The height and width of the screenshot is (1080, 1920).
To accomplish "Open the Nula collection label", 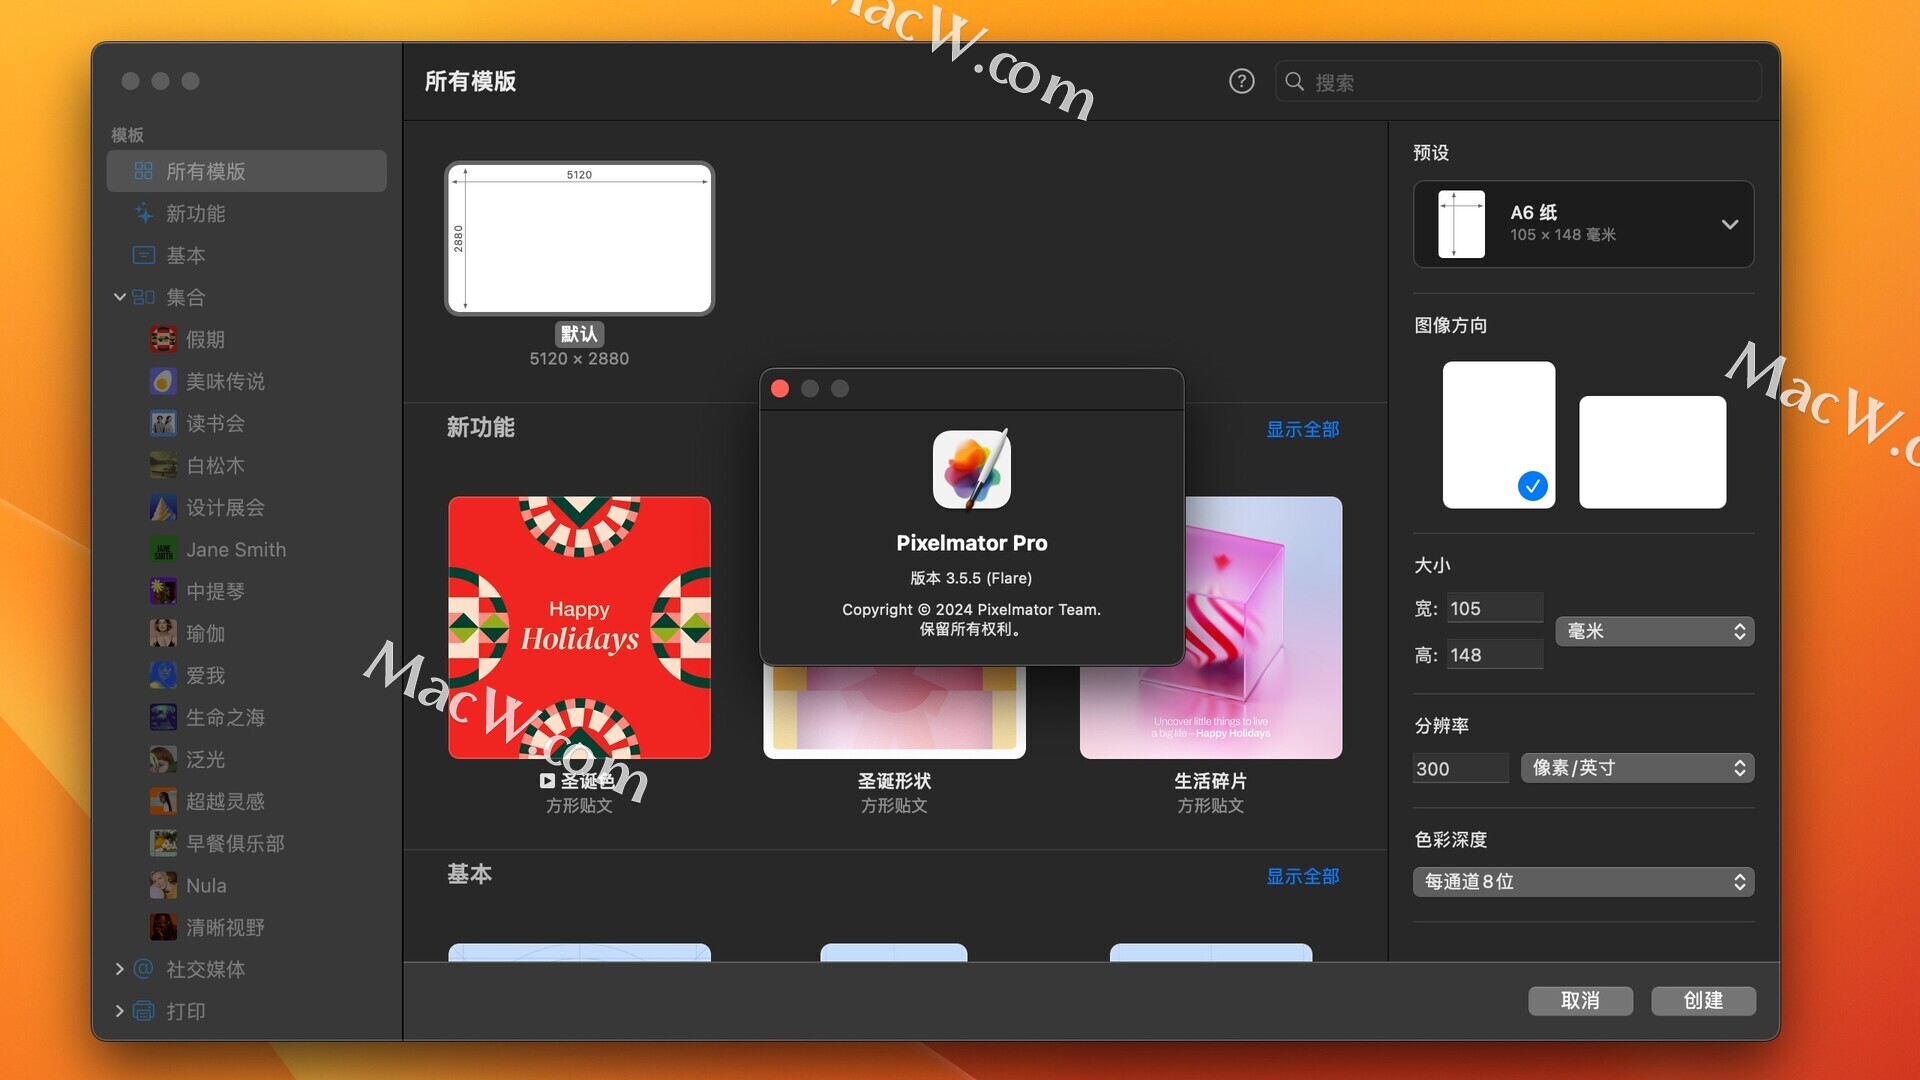I will (206, 885).
